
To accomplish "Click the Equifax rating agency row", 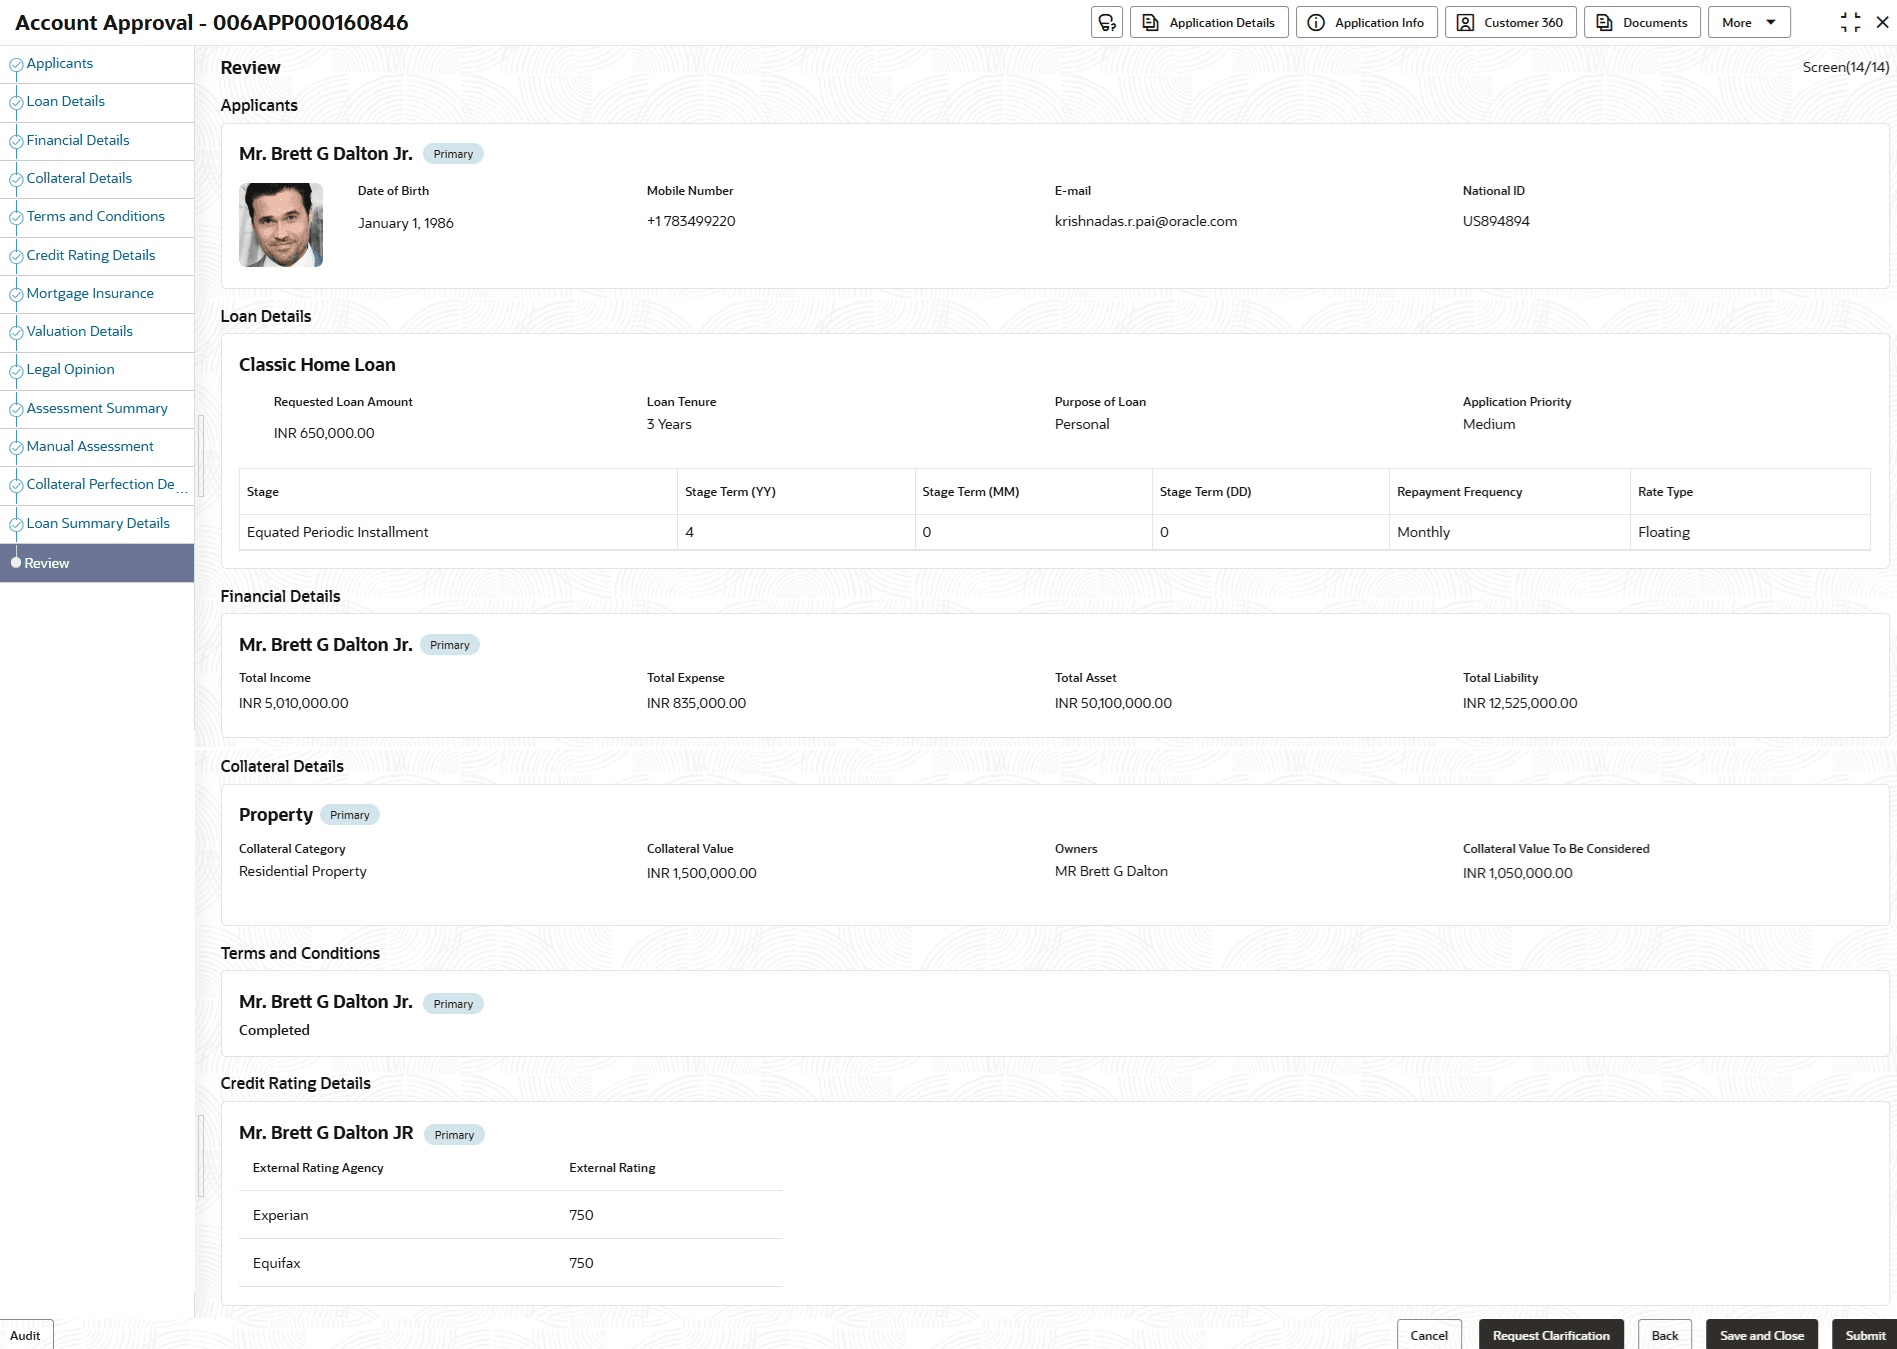I will coord(511,1263).
